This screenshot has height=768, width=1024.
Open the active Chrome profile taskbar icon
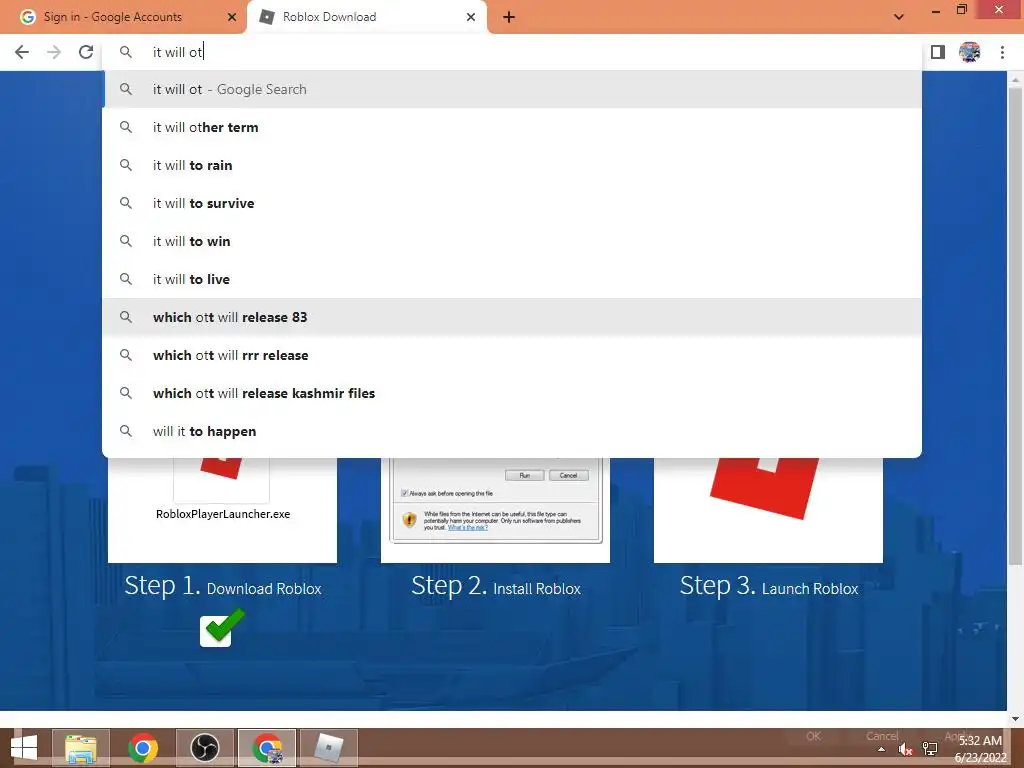pos(267,748)
